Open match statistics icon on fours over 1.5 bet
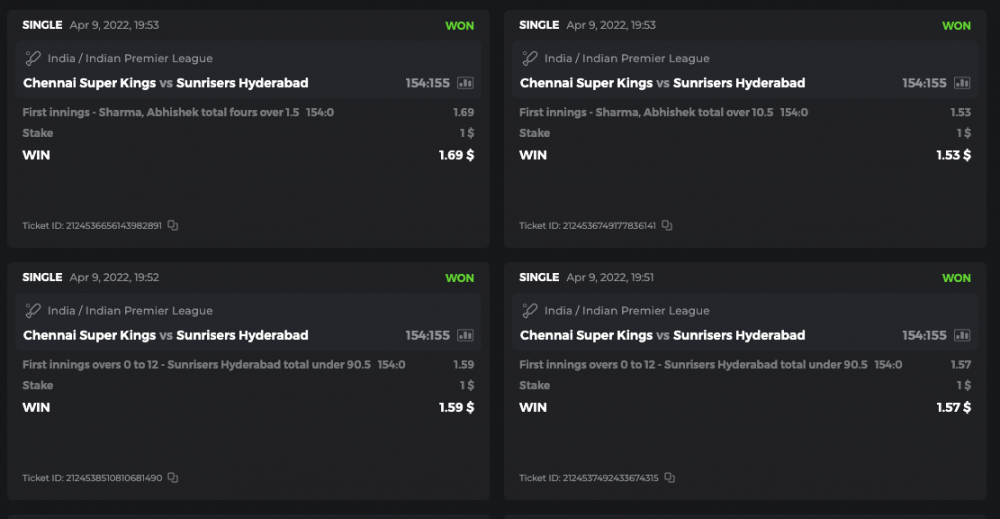Image resolution: width=1000 pixels, height=519 pixels. point(466,83)
